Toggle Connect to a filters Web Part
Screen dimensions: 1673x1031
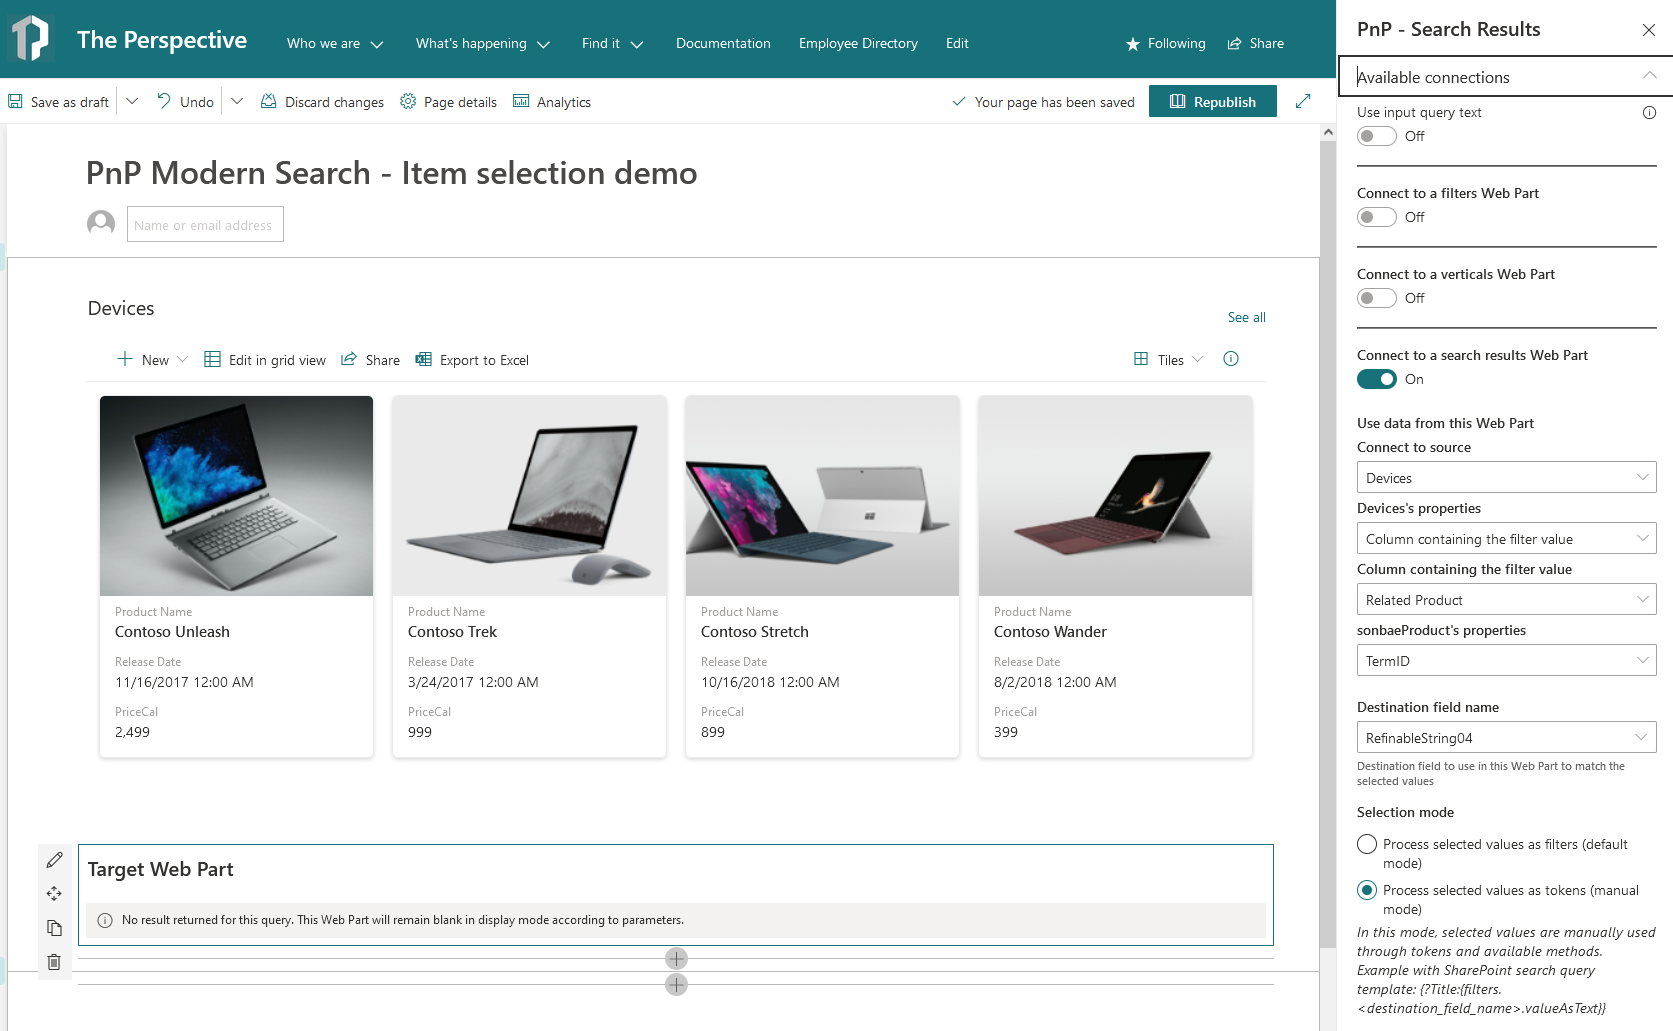(x=1376, y=217)
